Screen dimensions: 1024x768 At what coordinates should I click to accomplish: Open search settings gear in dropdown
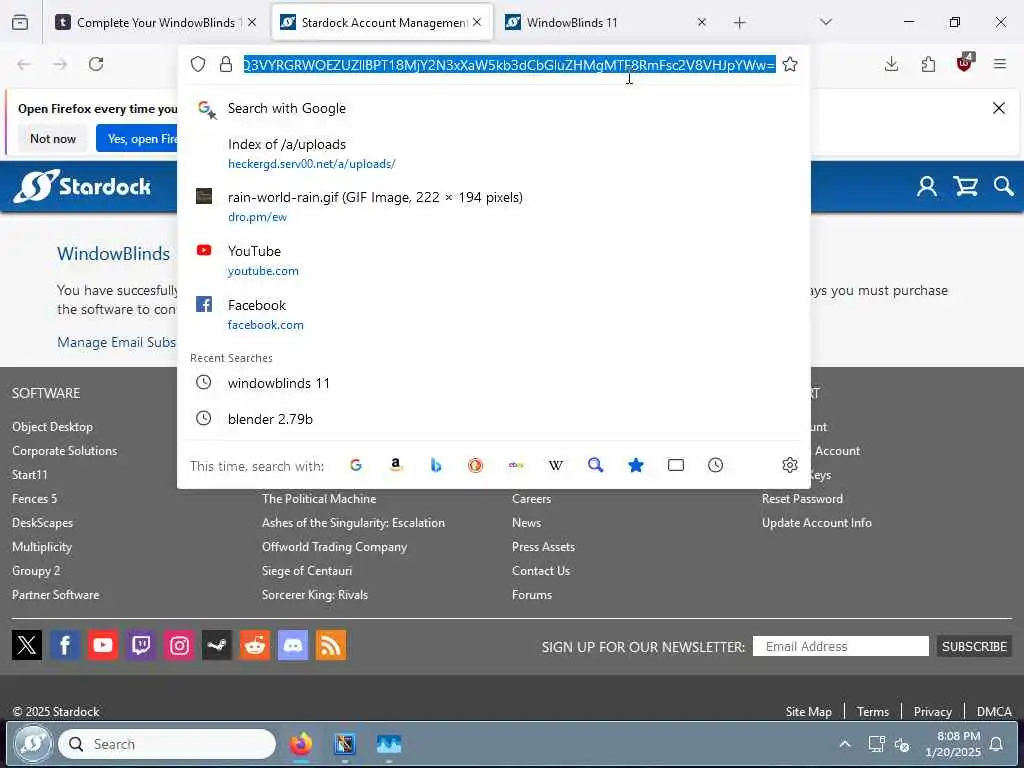(x=790, y=465)
